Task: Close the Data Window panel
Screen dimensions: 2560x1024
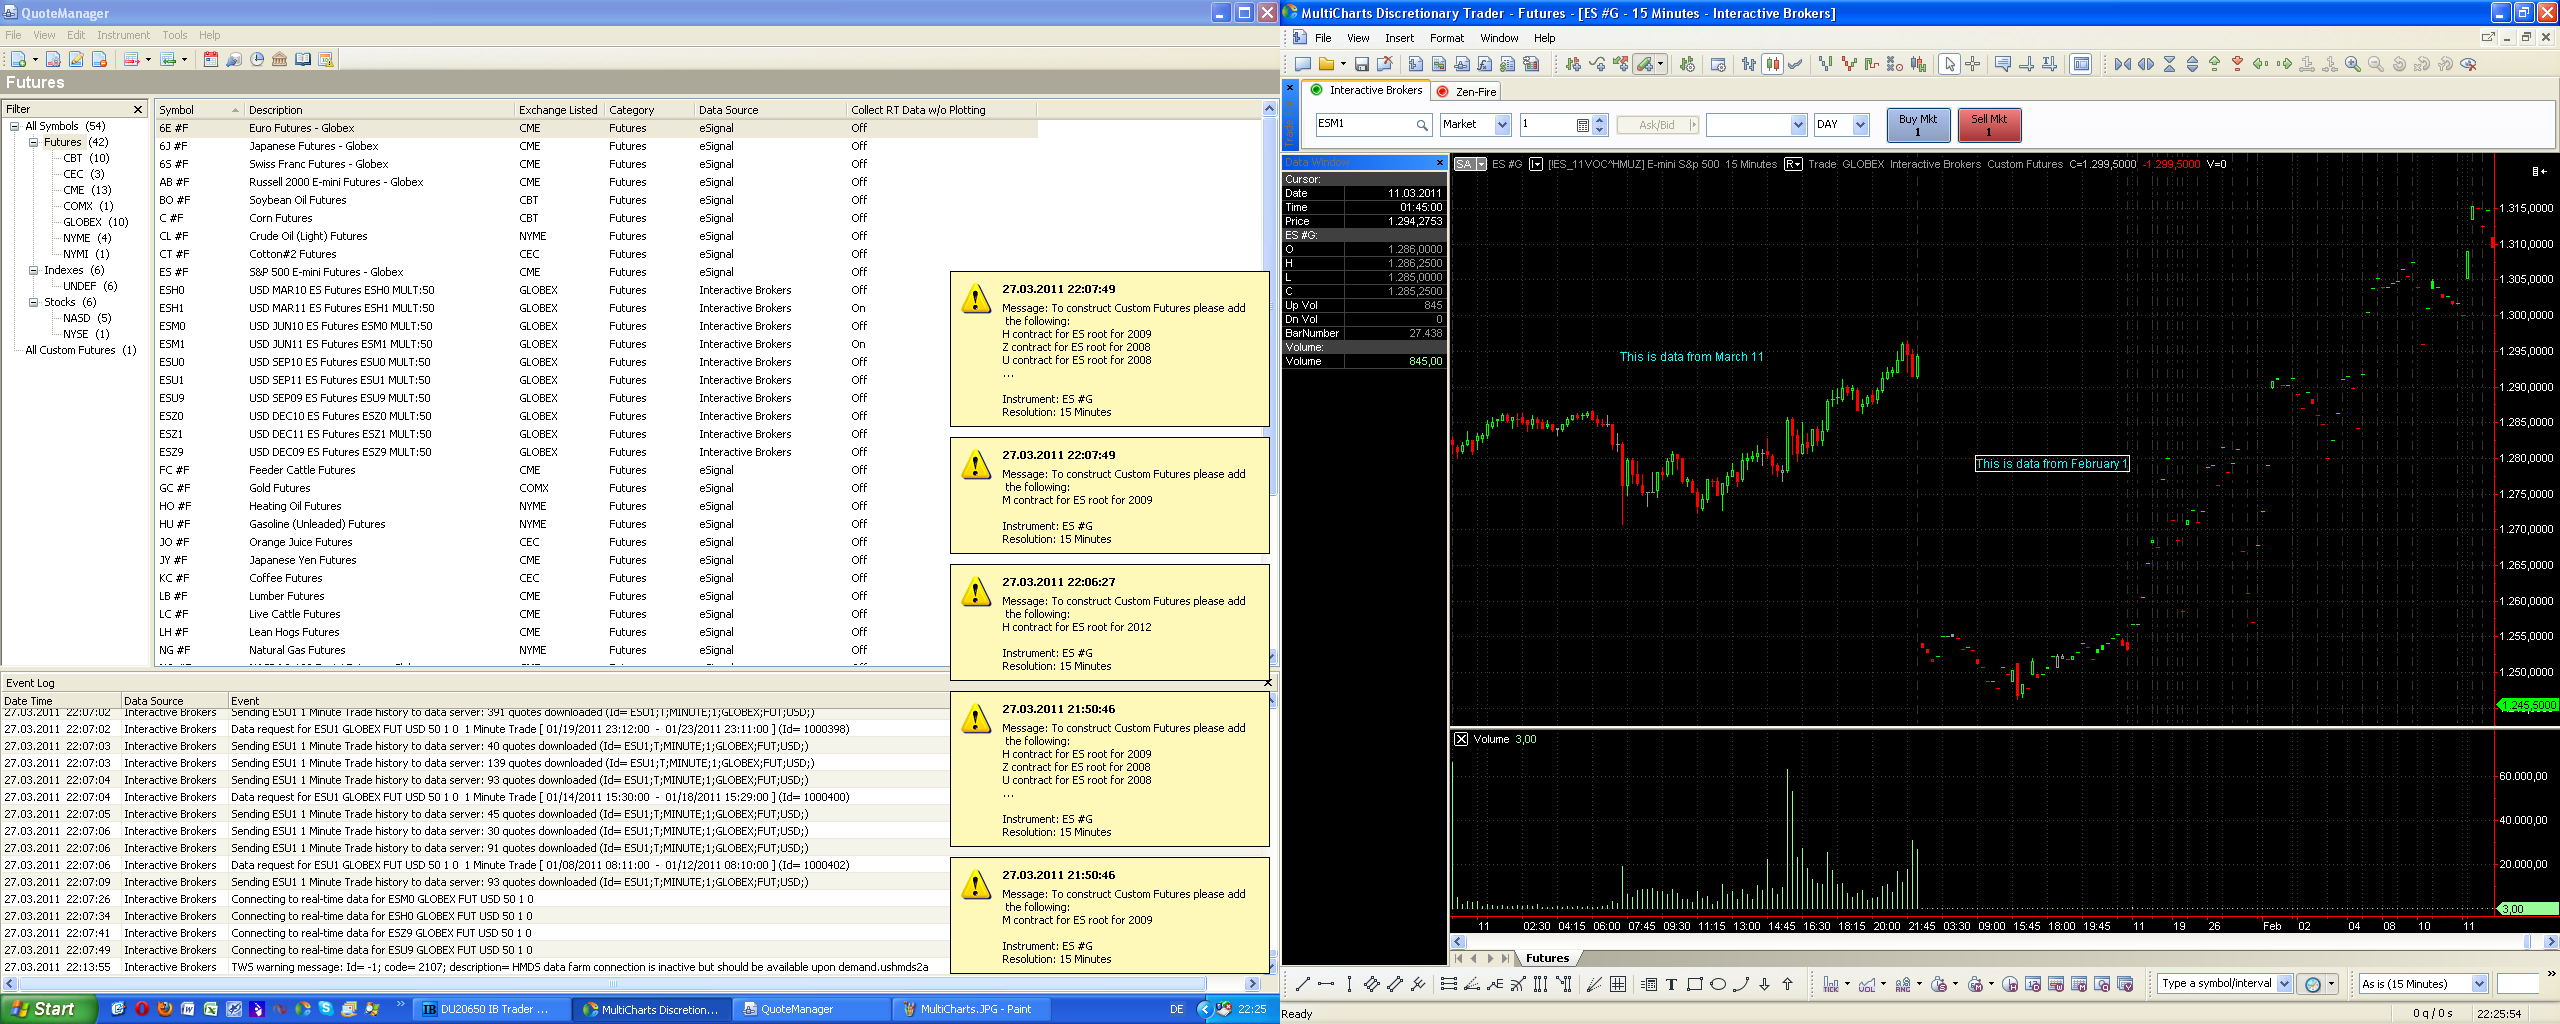Action: coord(1440,162)
